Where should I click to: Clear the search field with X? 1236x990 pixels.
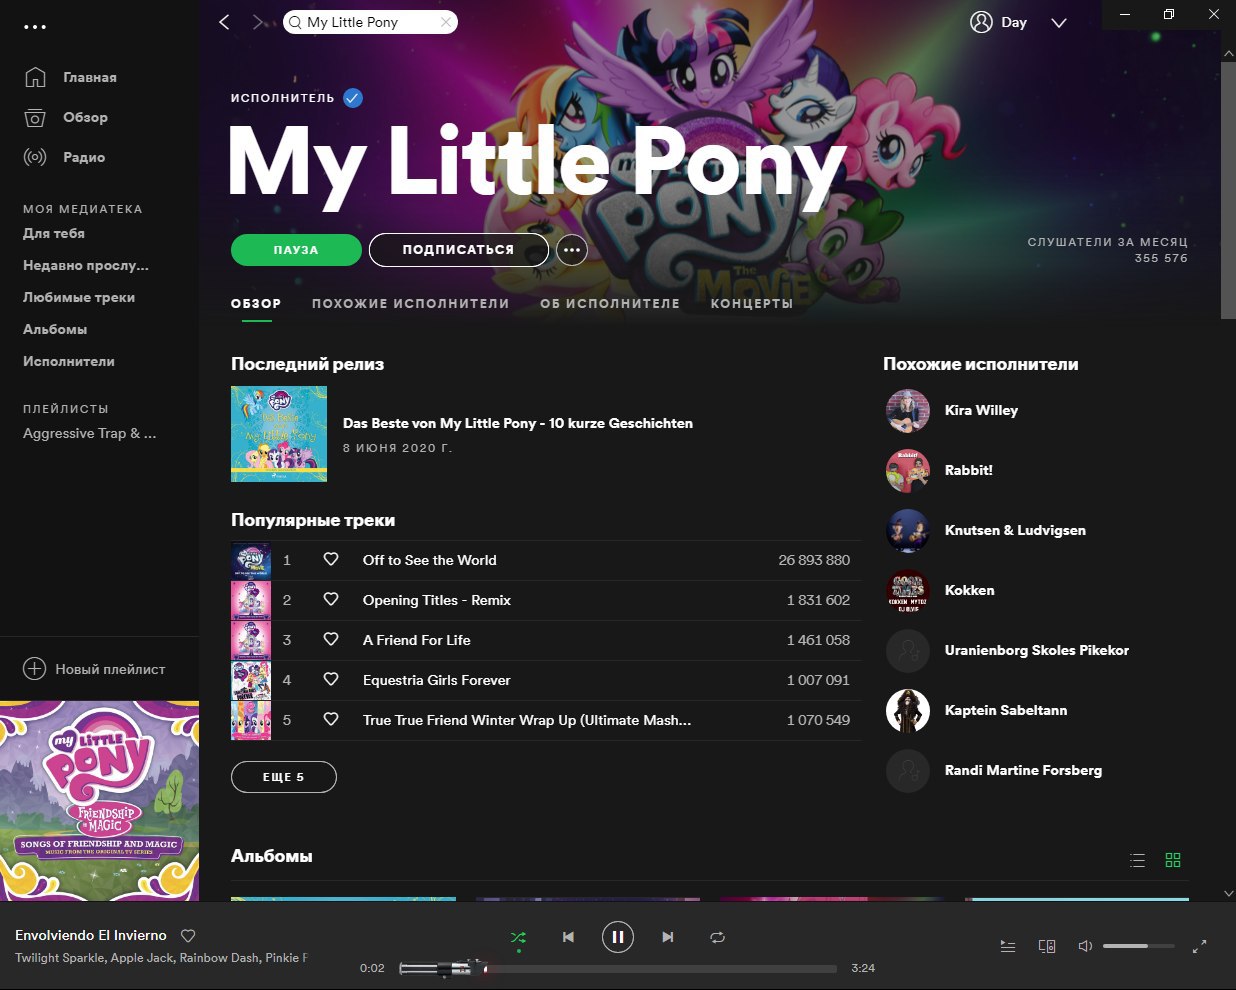(x=446, y=22)
